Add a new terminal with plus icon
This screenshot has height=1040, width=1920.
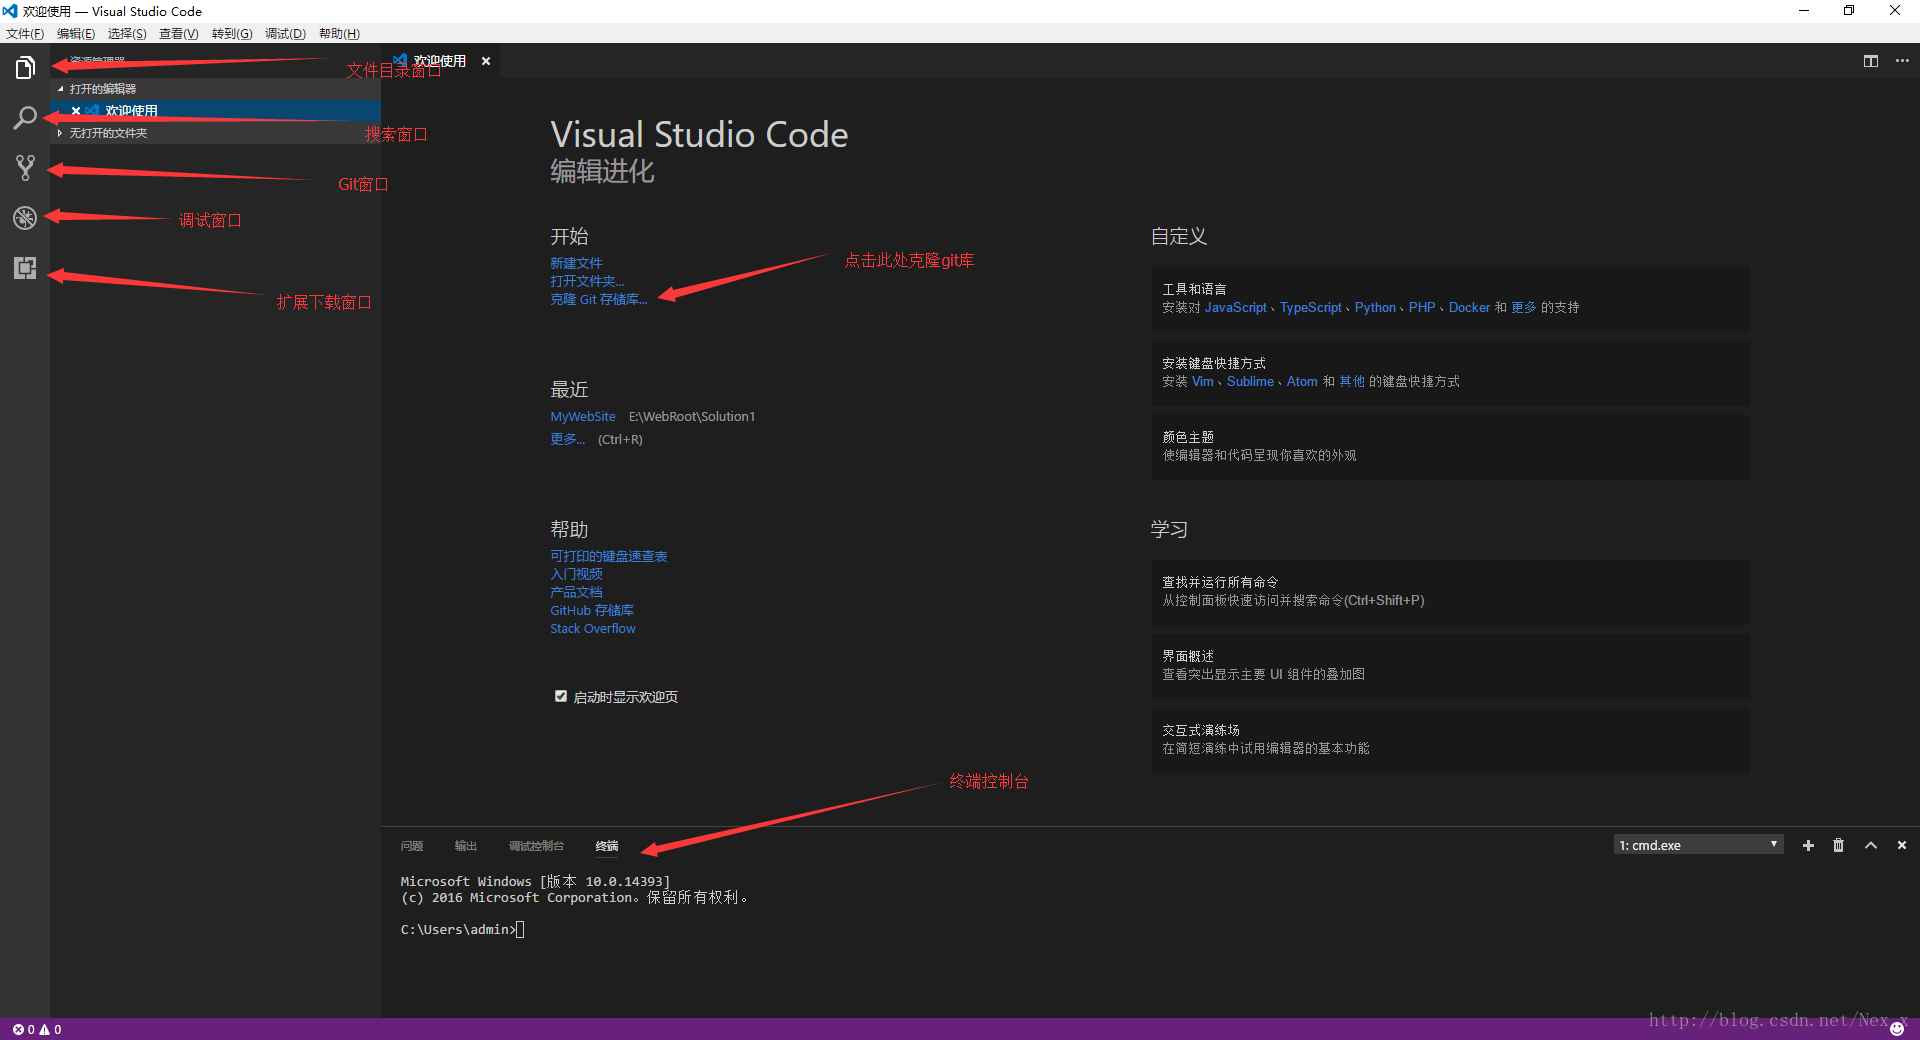pos(1808,846)
